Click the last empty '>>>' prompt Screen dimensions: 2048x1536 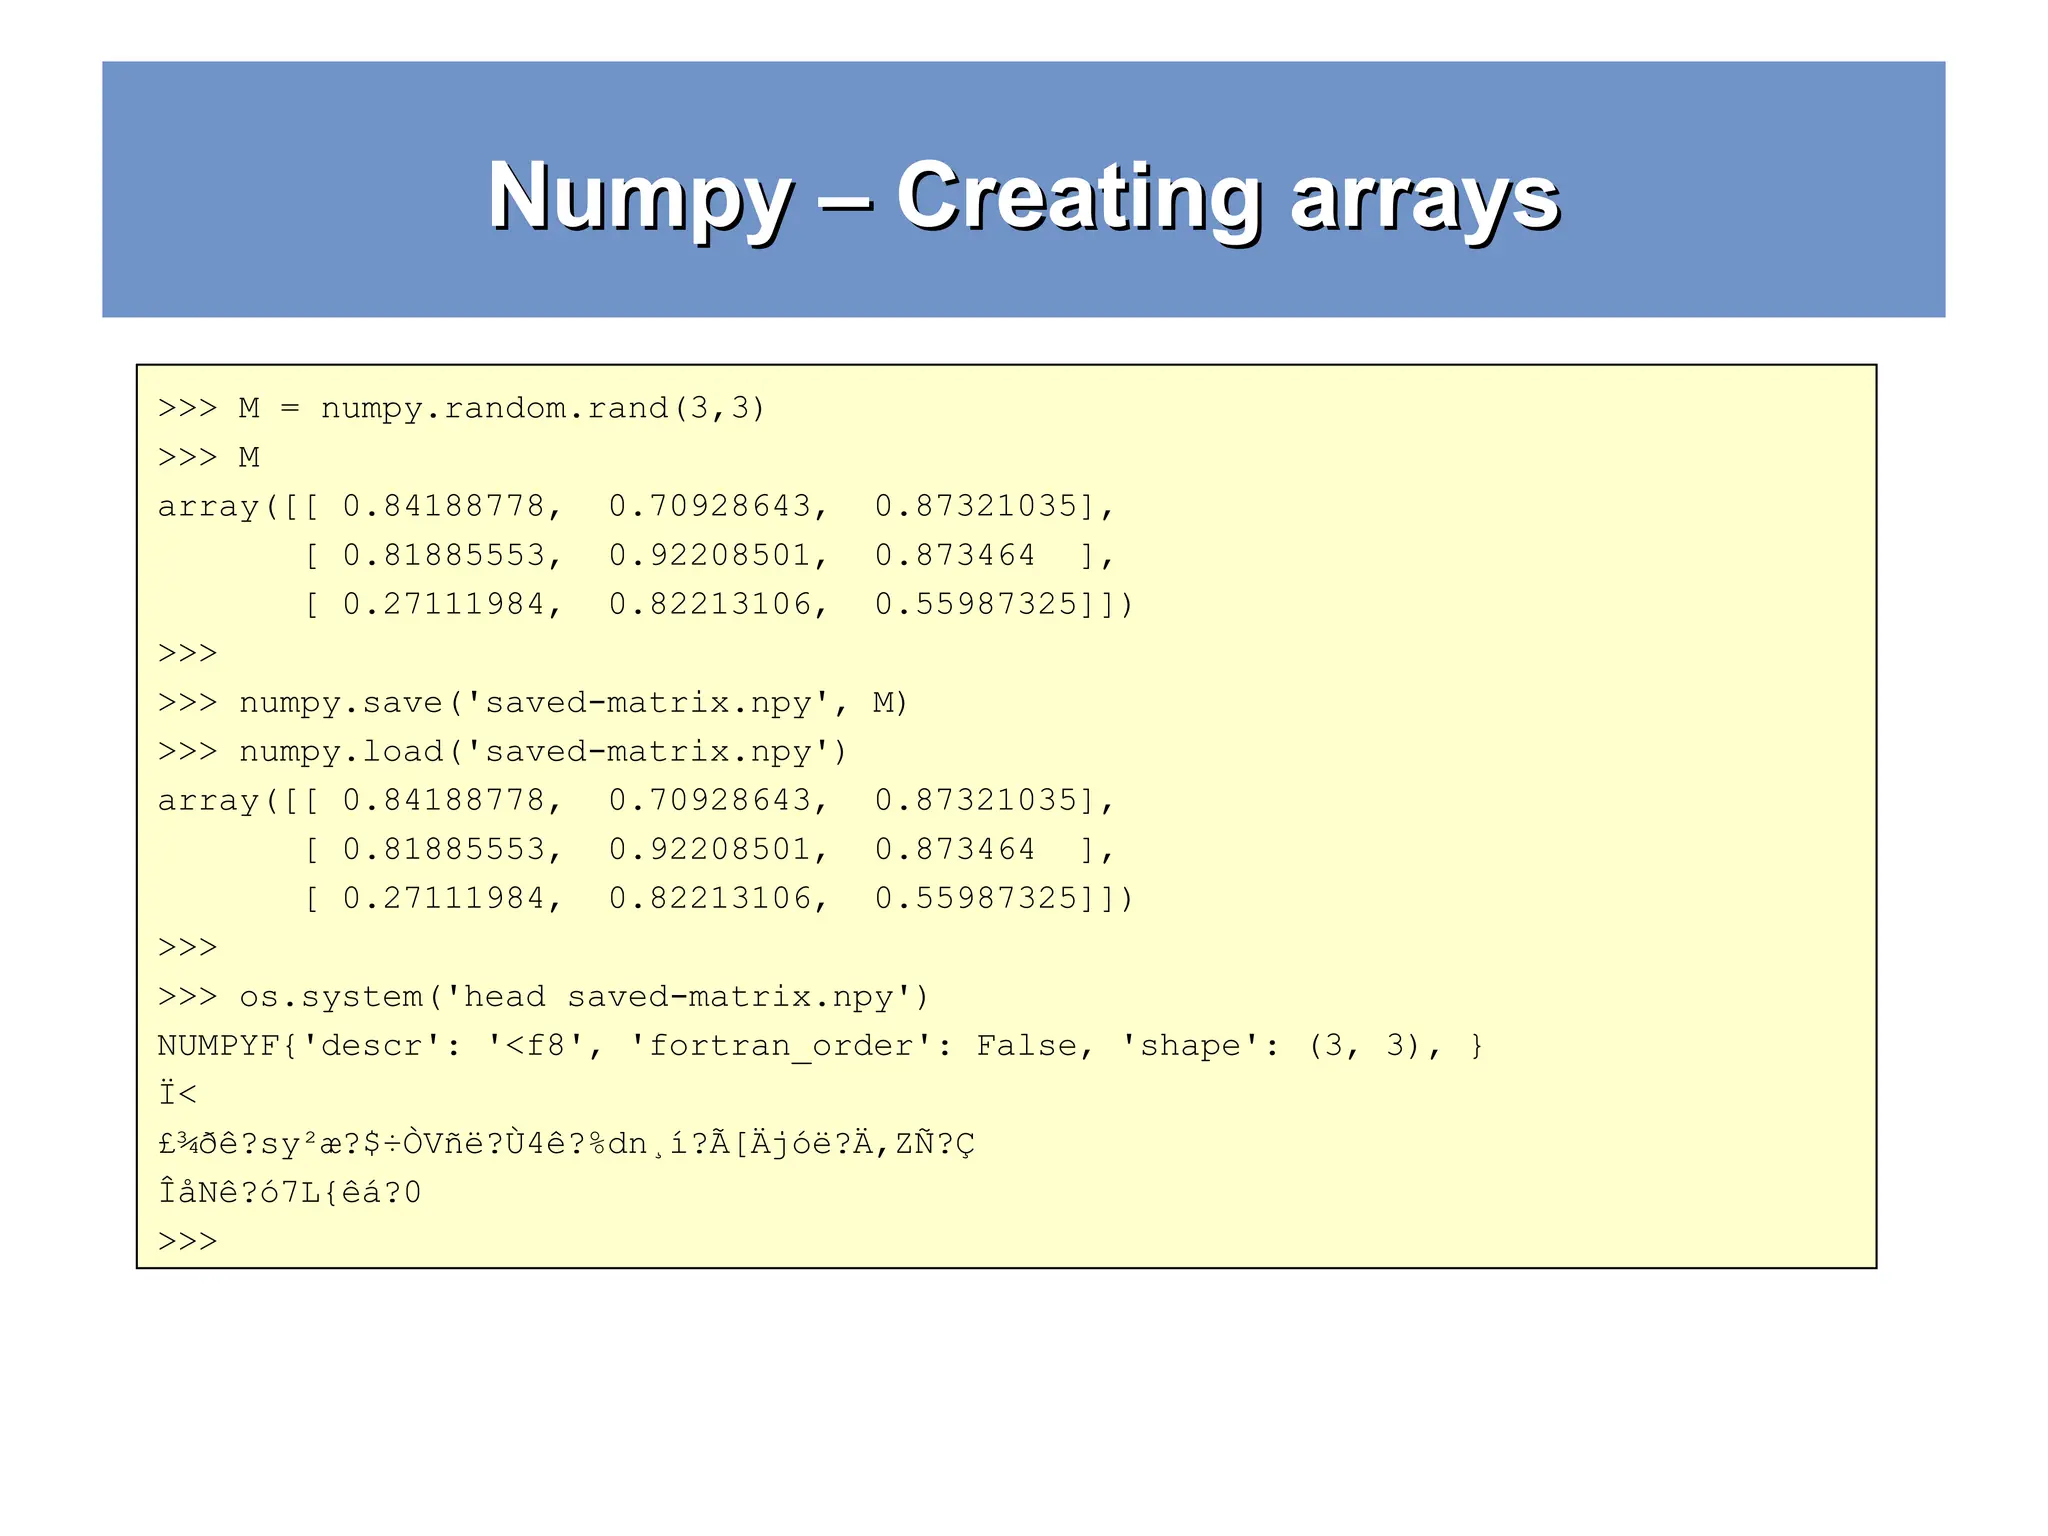(x=188, y=1241)
